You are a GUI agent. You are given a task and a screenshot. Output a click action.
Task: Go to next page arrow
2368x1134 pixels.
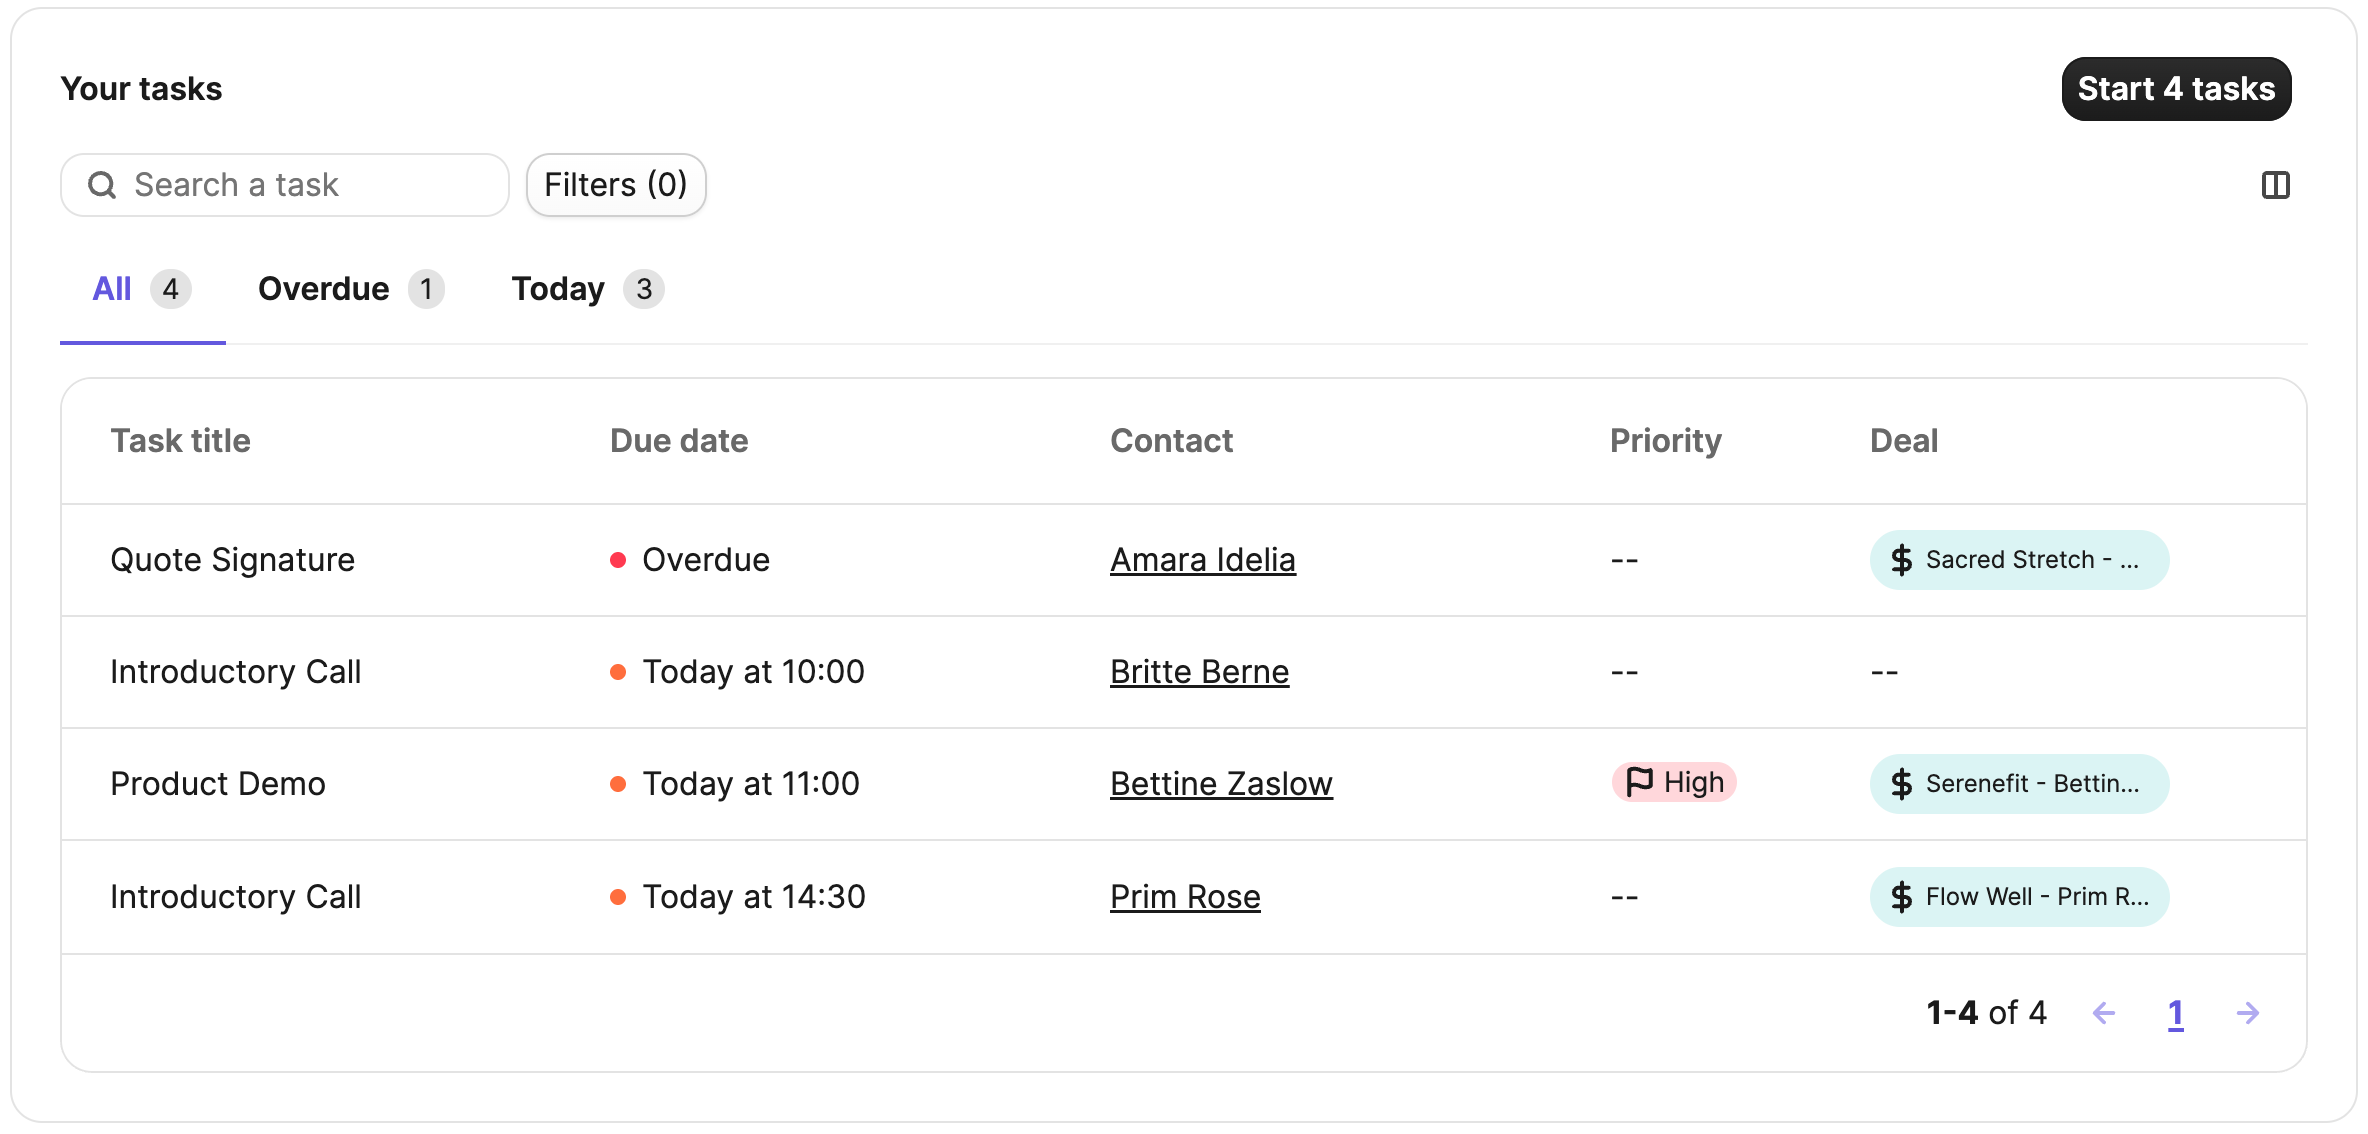(2247, 1013)
